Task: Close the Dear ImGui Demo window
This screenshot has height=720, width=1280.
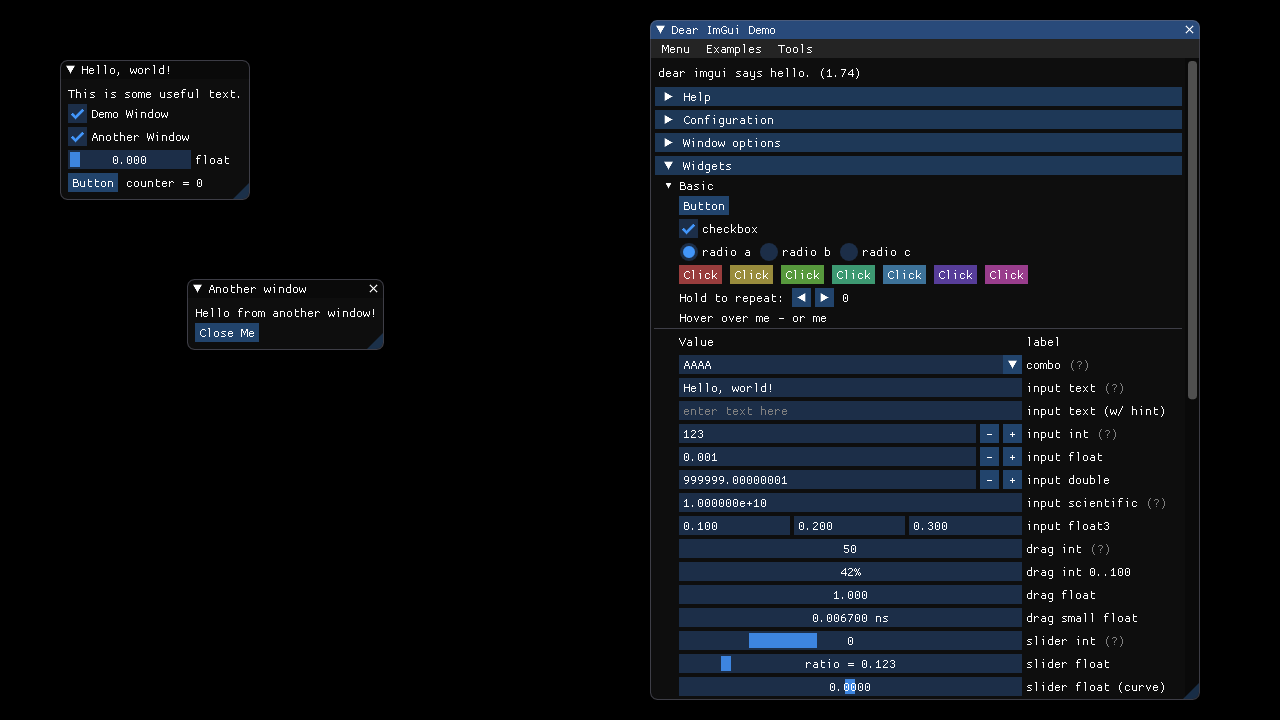Action: (x=1189, y=30)
